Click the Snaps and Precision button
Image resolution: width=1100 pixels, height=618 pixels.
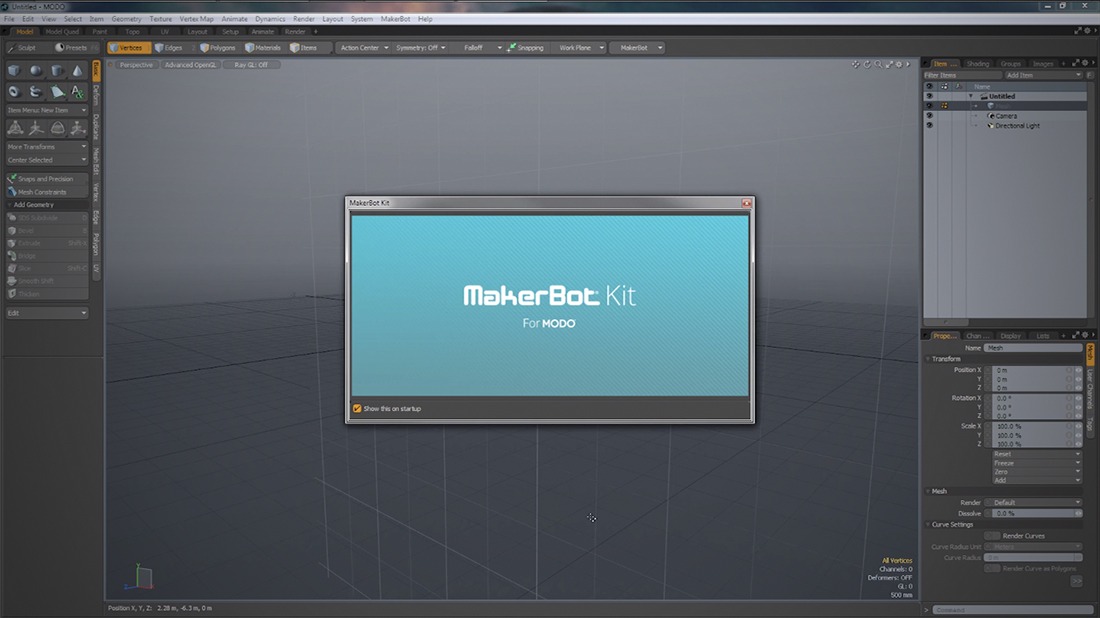point(45,179)
